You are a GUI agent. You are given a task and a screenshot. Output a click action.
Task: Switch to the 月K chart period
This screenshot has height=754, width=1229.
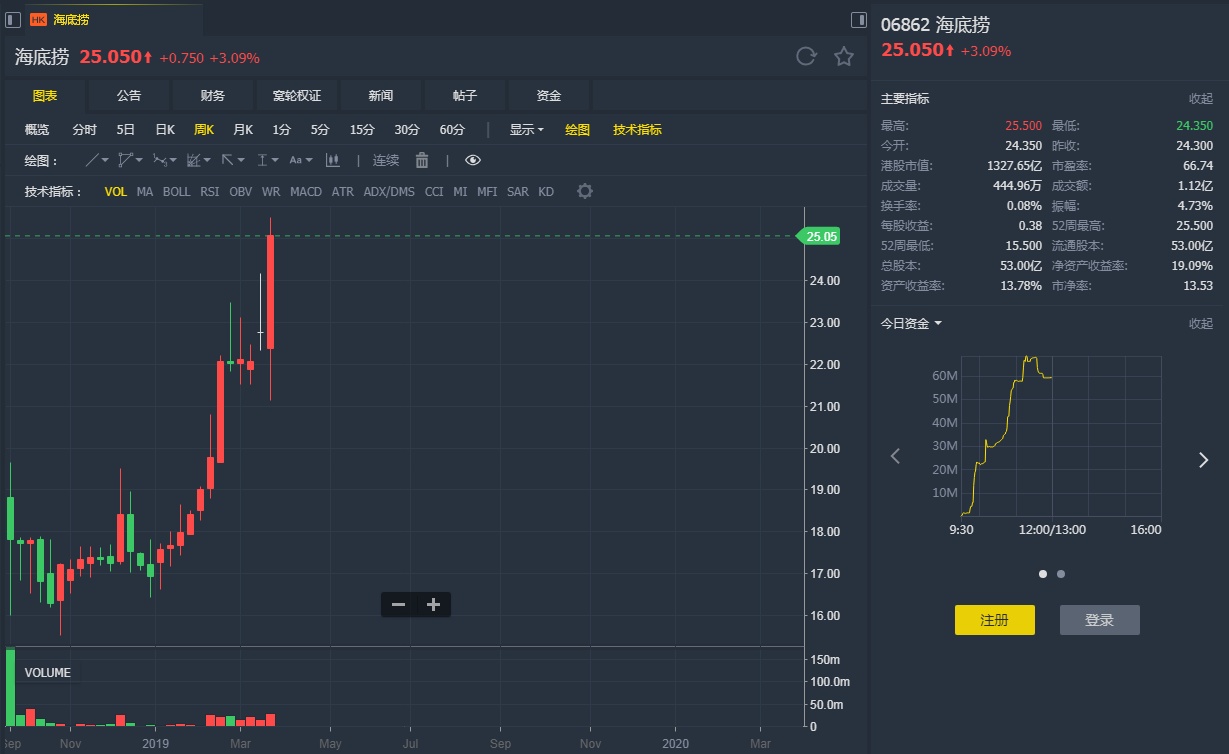coord(243,129)
